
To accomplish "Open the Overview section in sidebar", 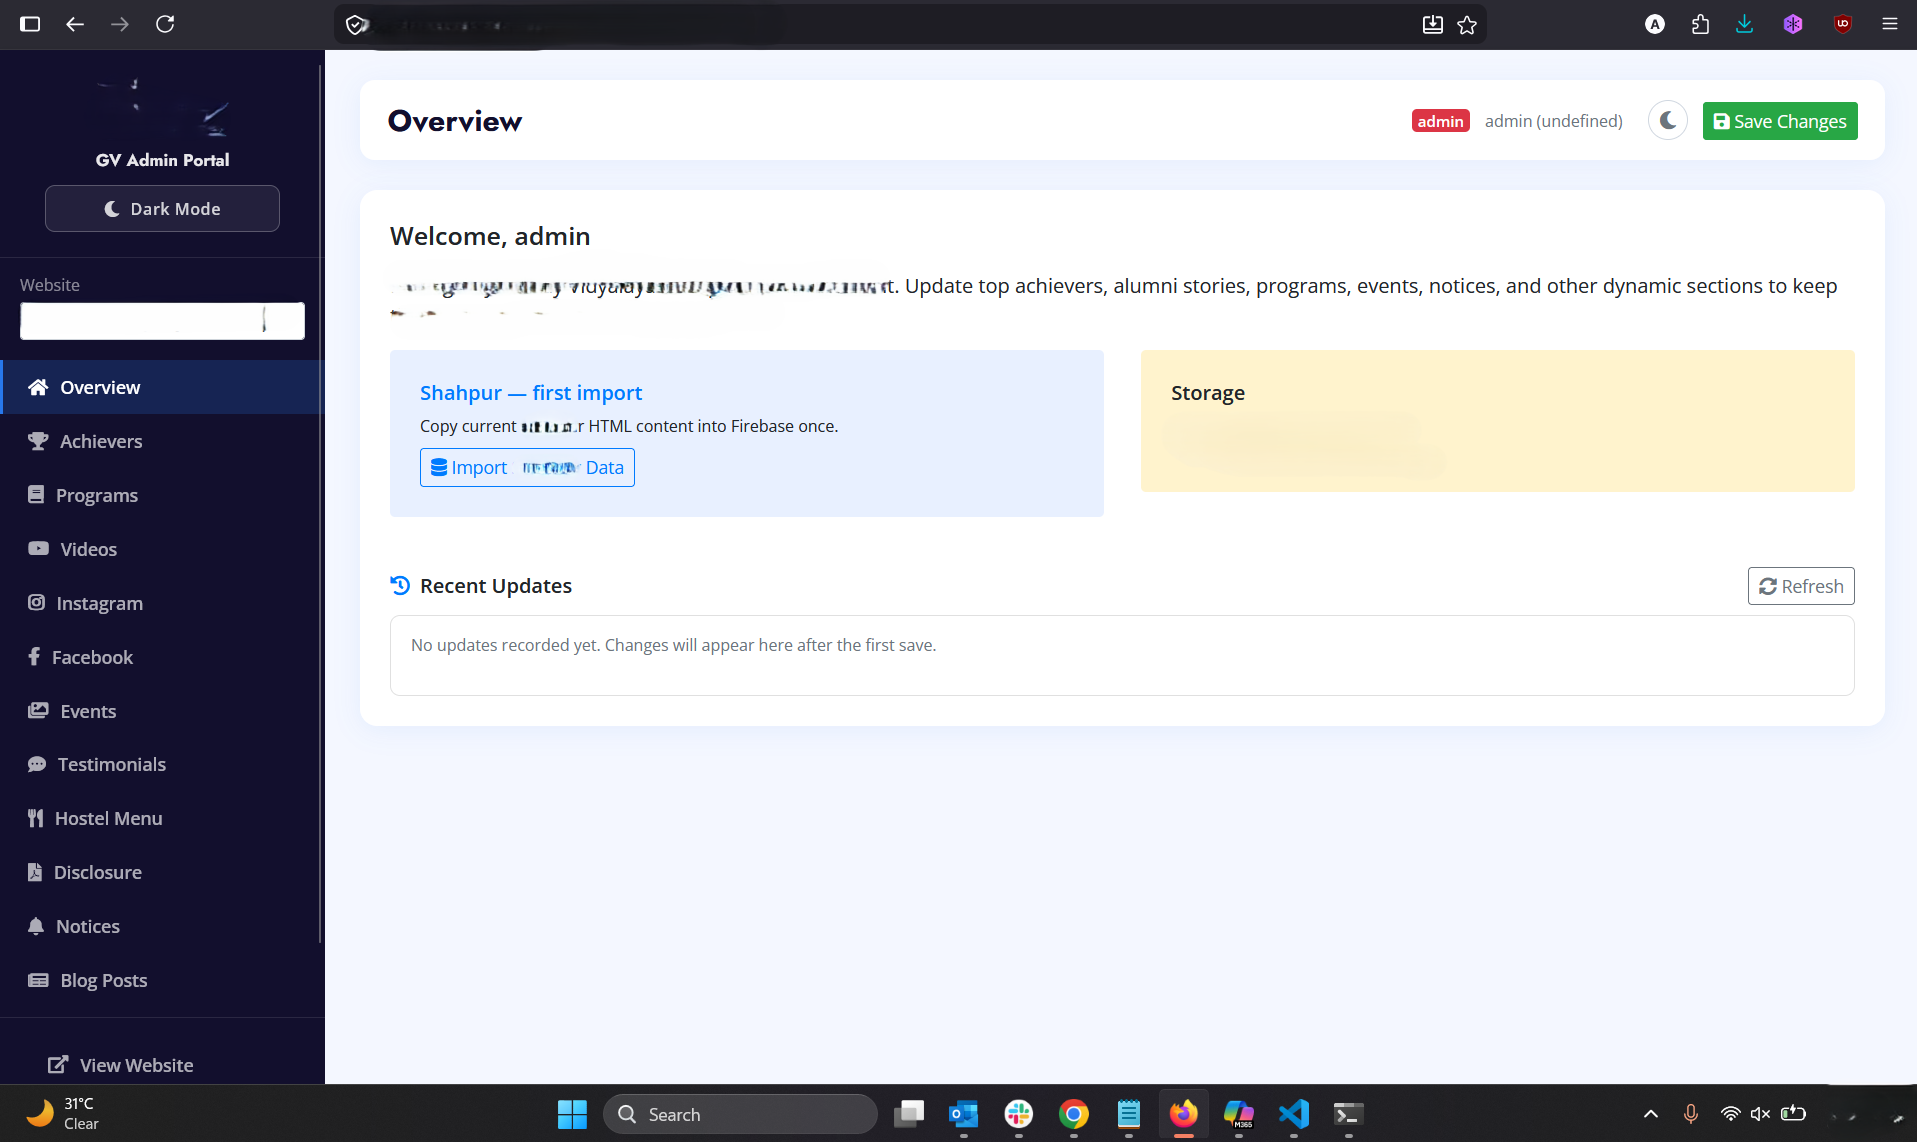I will (x=162, y=387).
